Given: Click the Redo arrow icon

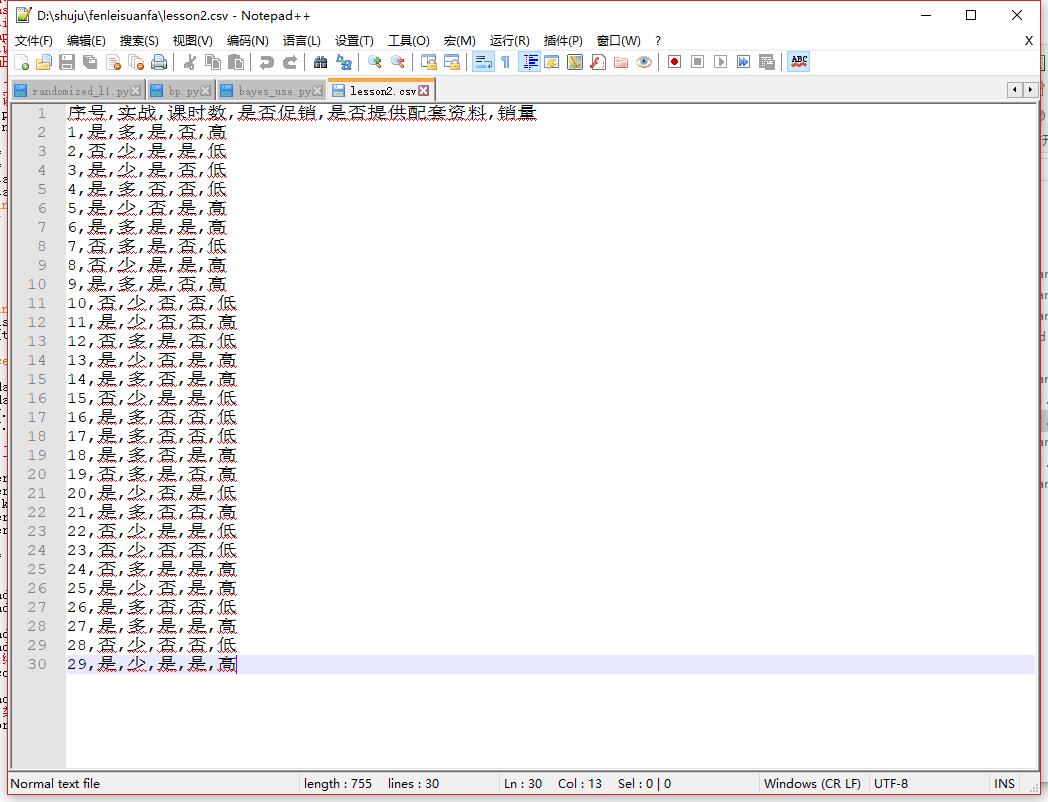Looking at the screenshot, I should 289,62.
